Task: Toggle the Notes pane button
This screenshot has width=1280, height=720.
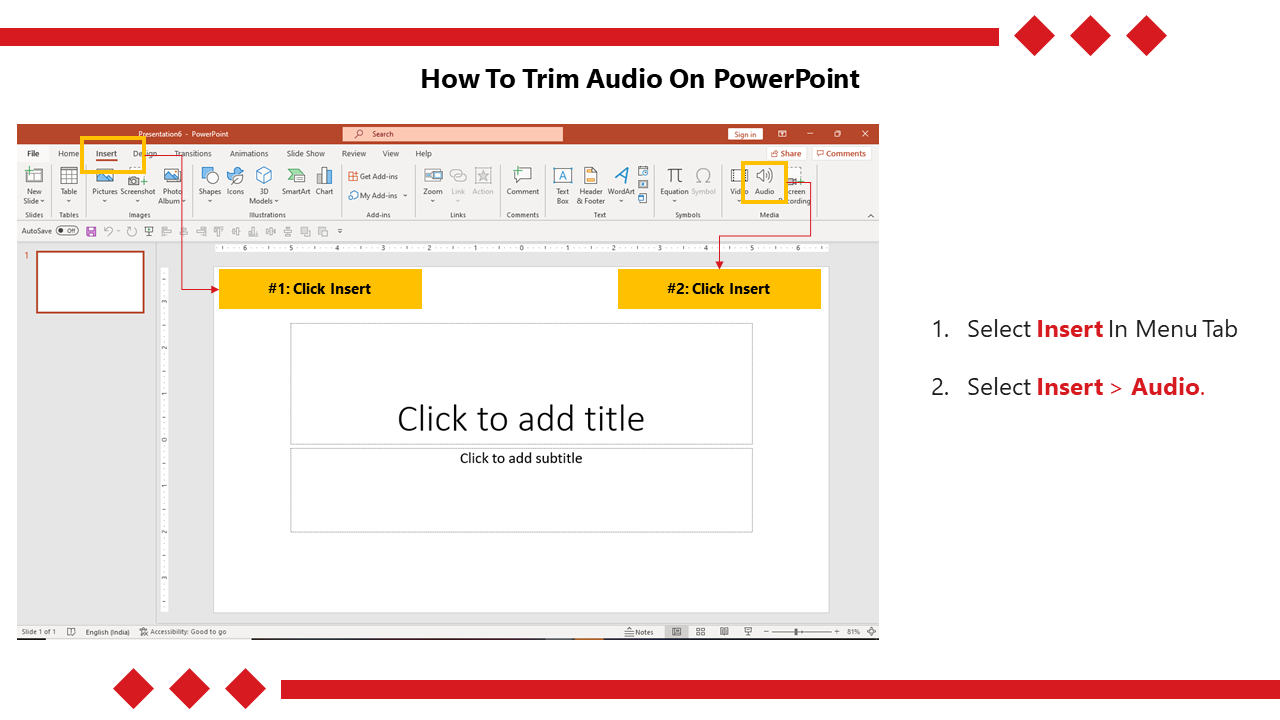Action: [x=639, y=632]
